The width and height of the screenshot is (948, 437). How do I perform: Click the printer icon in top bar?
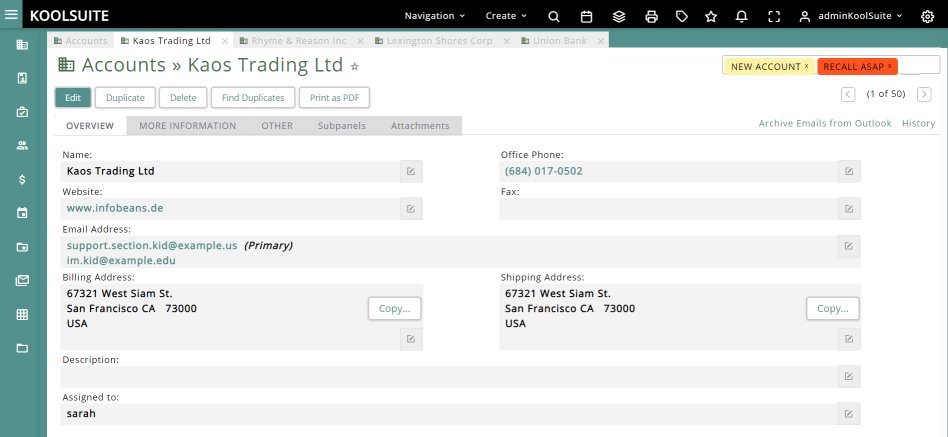coord(651,16)
